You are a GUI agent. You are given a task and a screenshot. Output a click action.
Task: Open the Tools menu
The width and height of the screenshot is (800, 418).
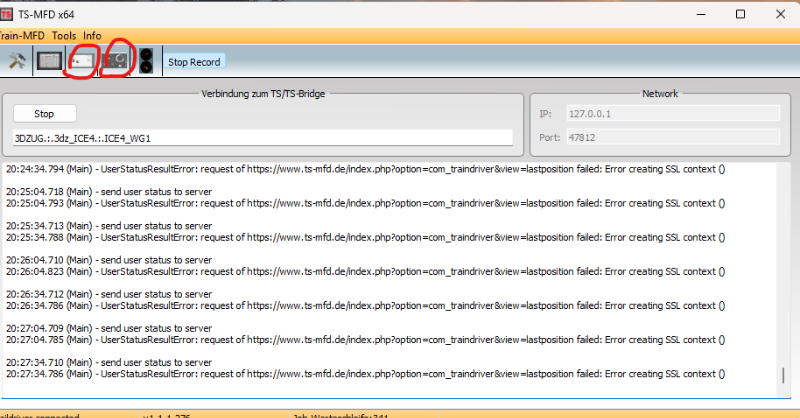click(x=64, y=36)
